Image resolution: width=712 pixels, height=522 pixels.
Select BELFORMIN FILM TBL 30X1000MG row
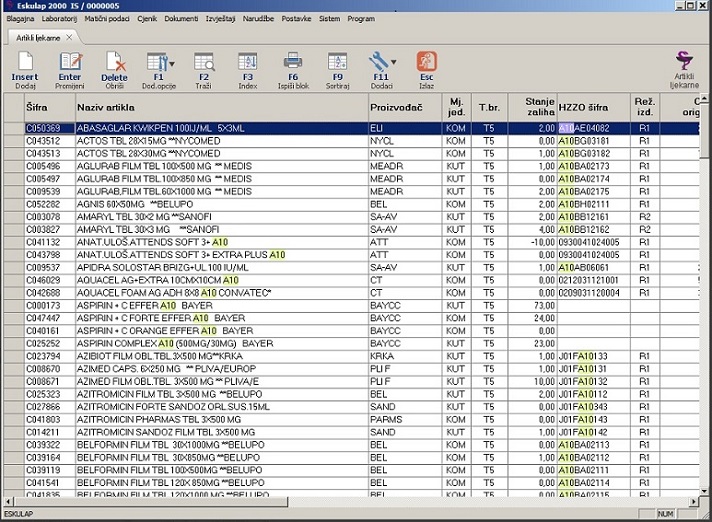point(351,445)
